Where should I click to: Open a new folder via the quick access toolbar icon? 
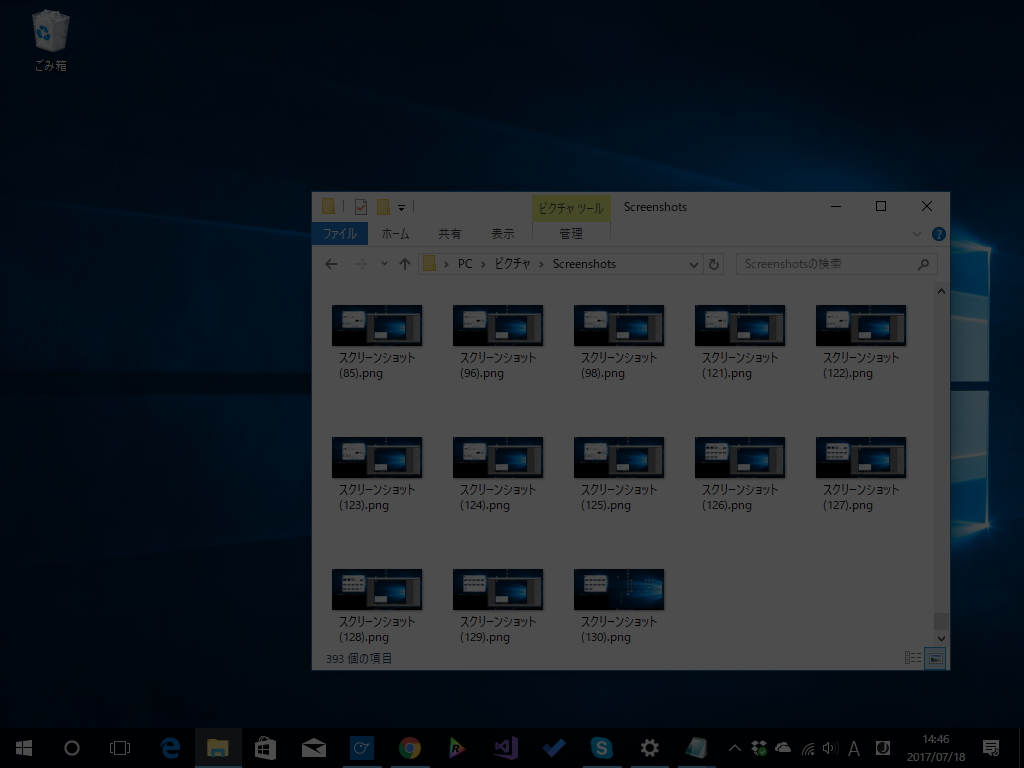pos(383,207)
